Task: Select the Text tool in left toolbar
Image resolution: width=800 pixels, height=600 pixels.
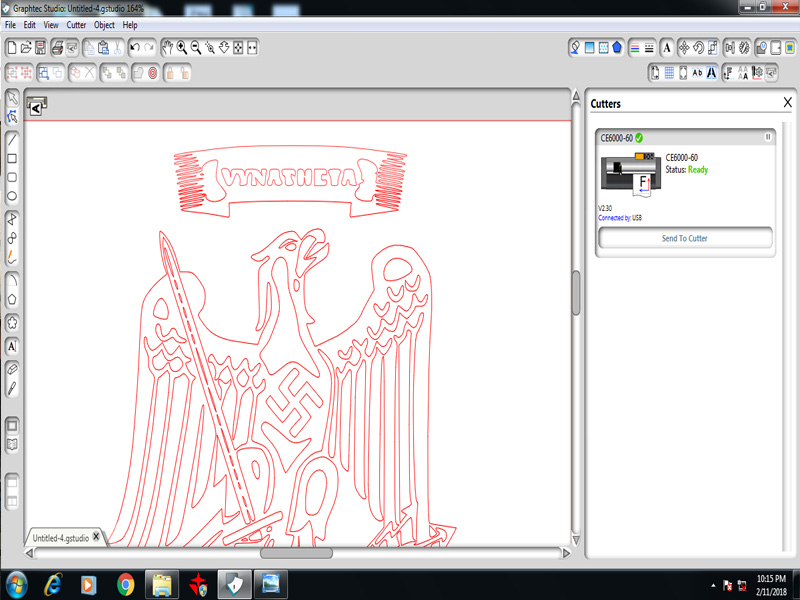Action: tap(12, 346)
